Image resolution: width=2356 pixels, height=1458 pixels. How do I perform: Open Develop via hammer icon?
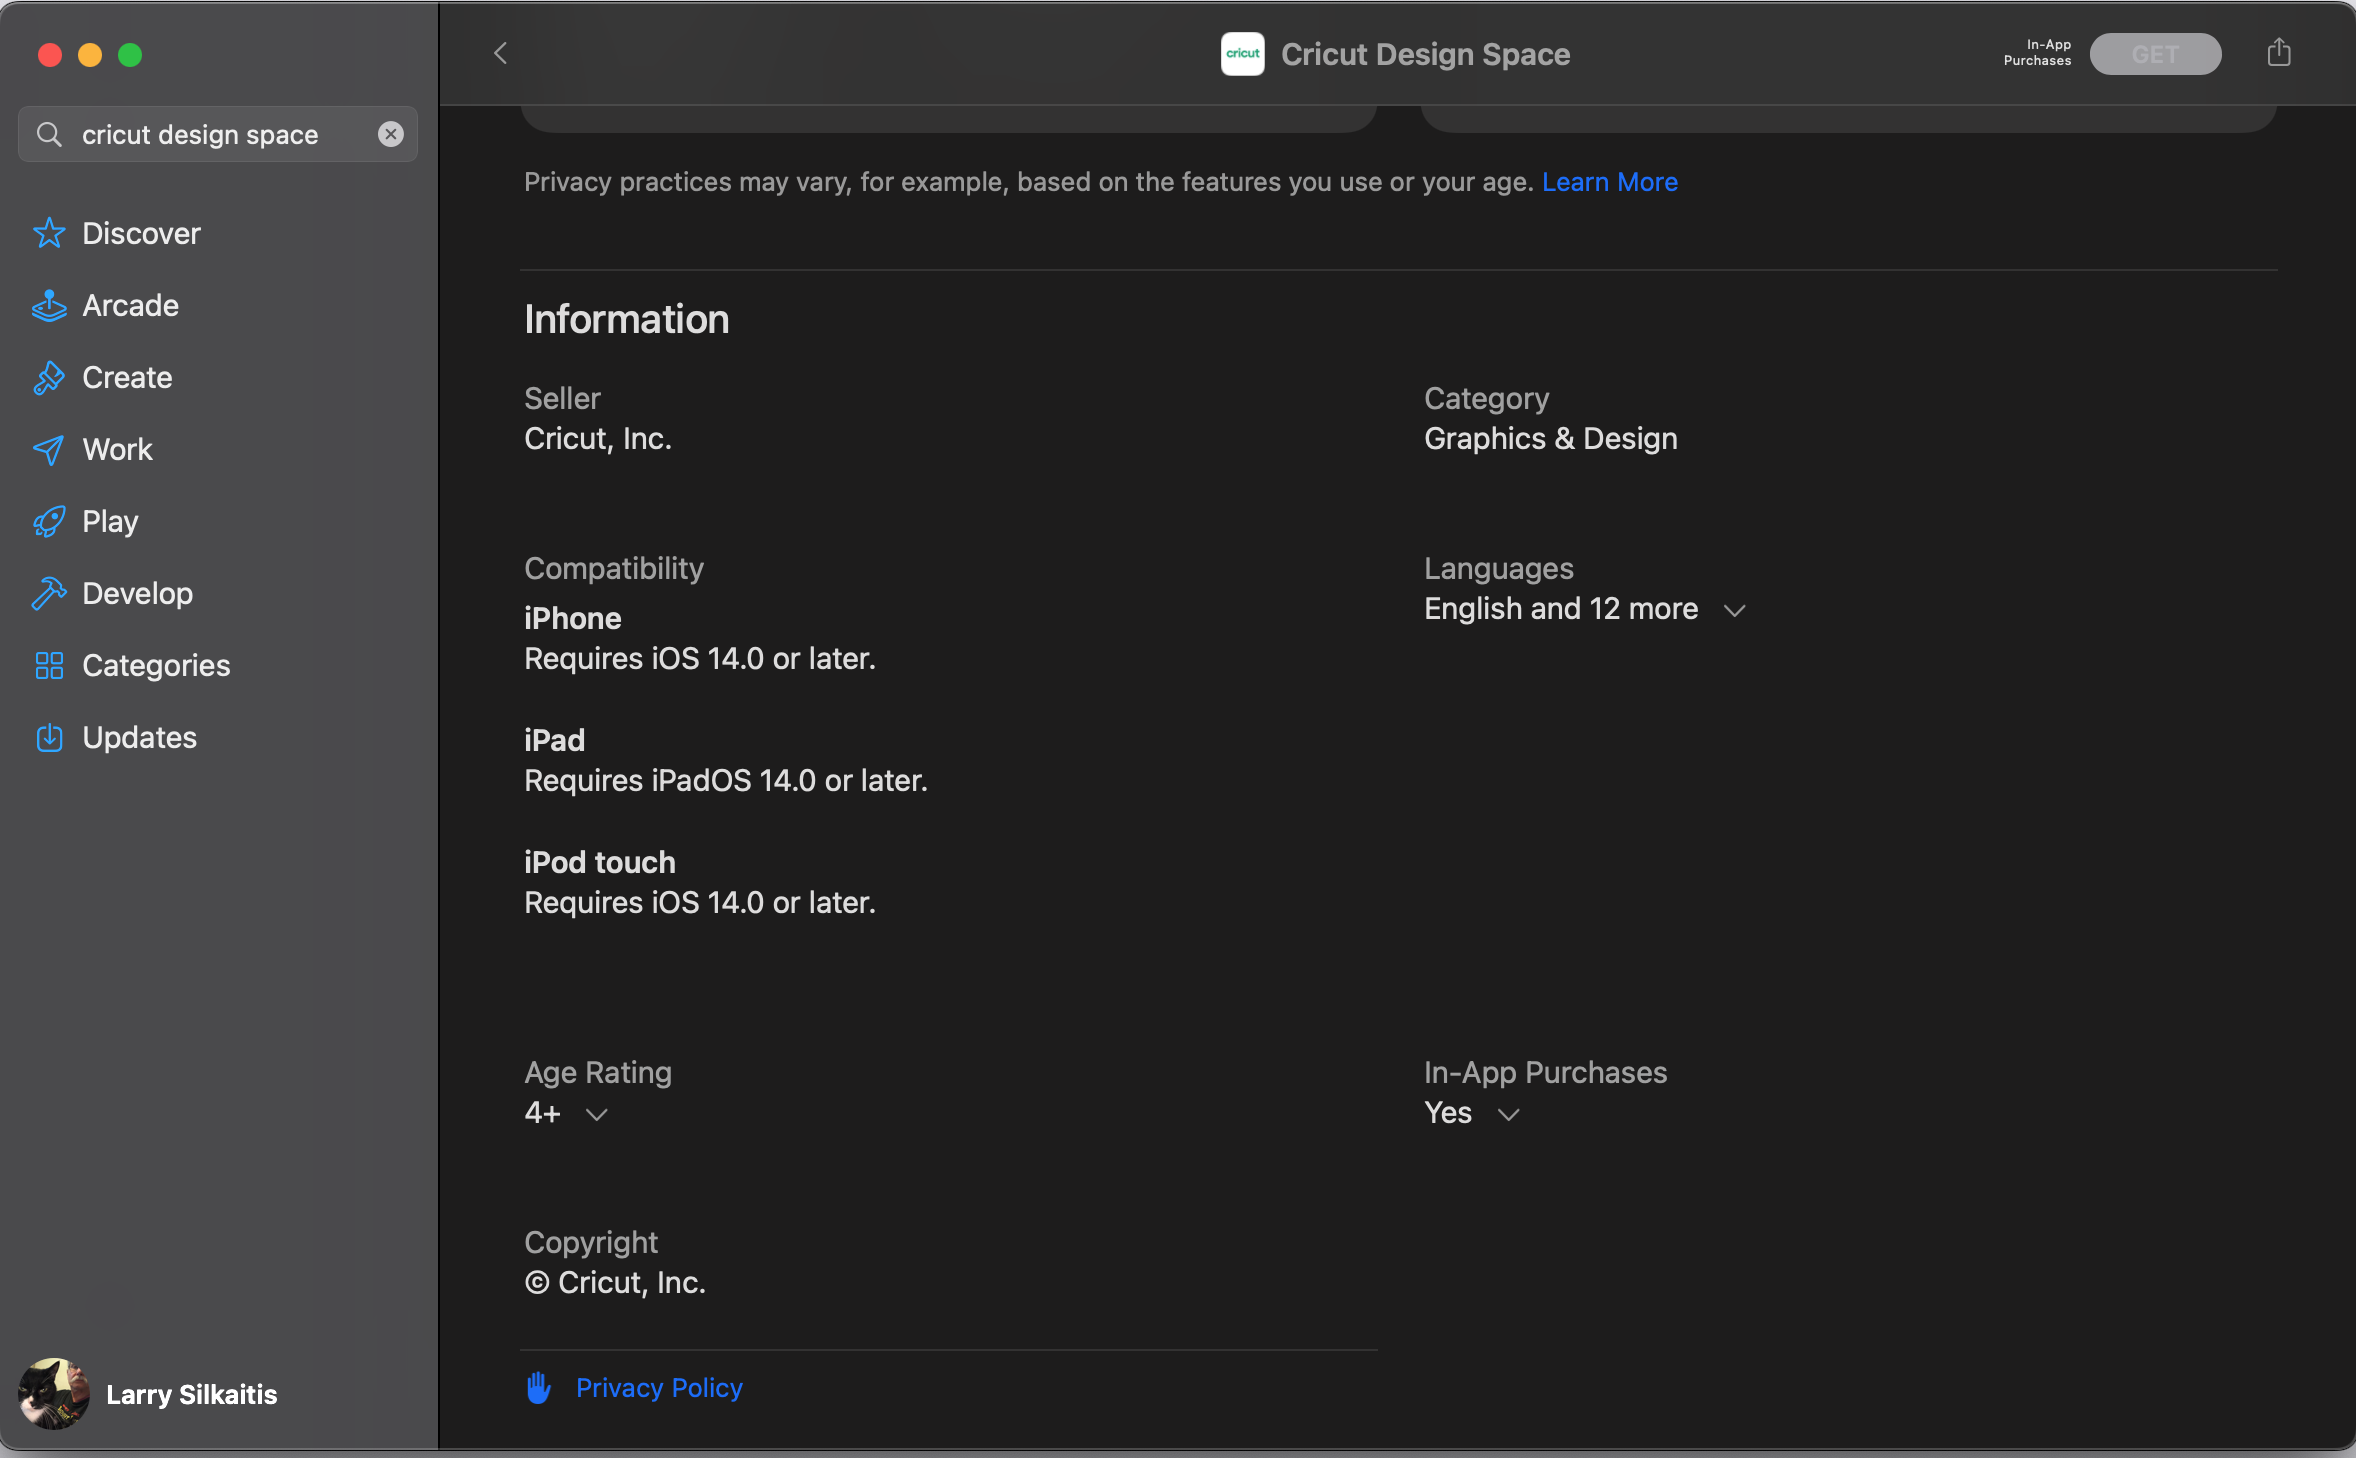click(x=49, y=593)
